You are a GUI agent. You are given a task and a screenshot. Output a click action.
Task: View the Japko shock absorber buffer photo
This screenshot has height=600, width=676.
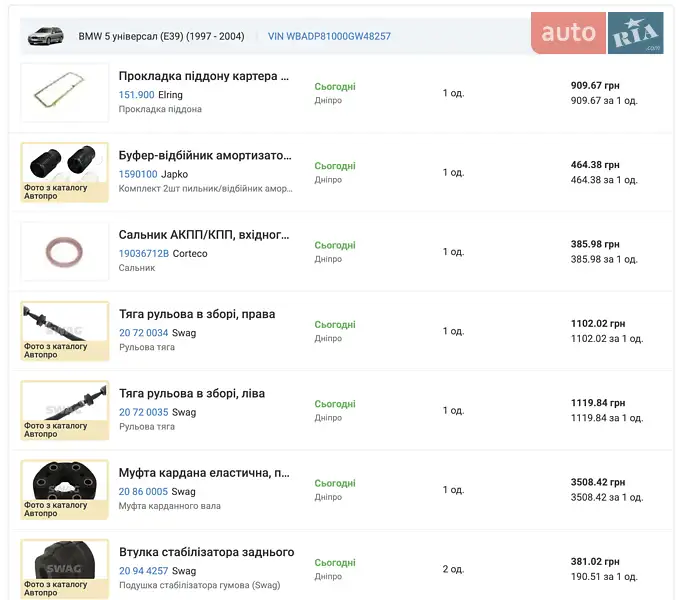(64, 172)
